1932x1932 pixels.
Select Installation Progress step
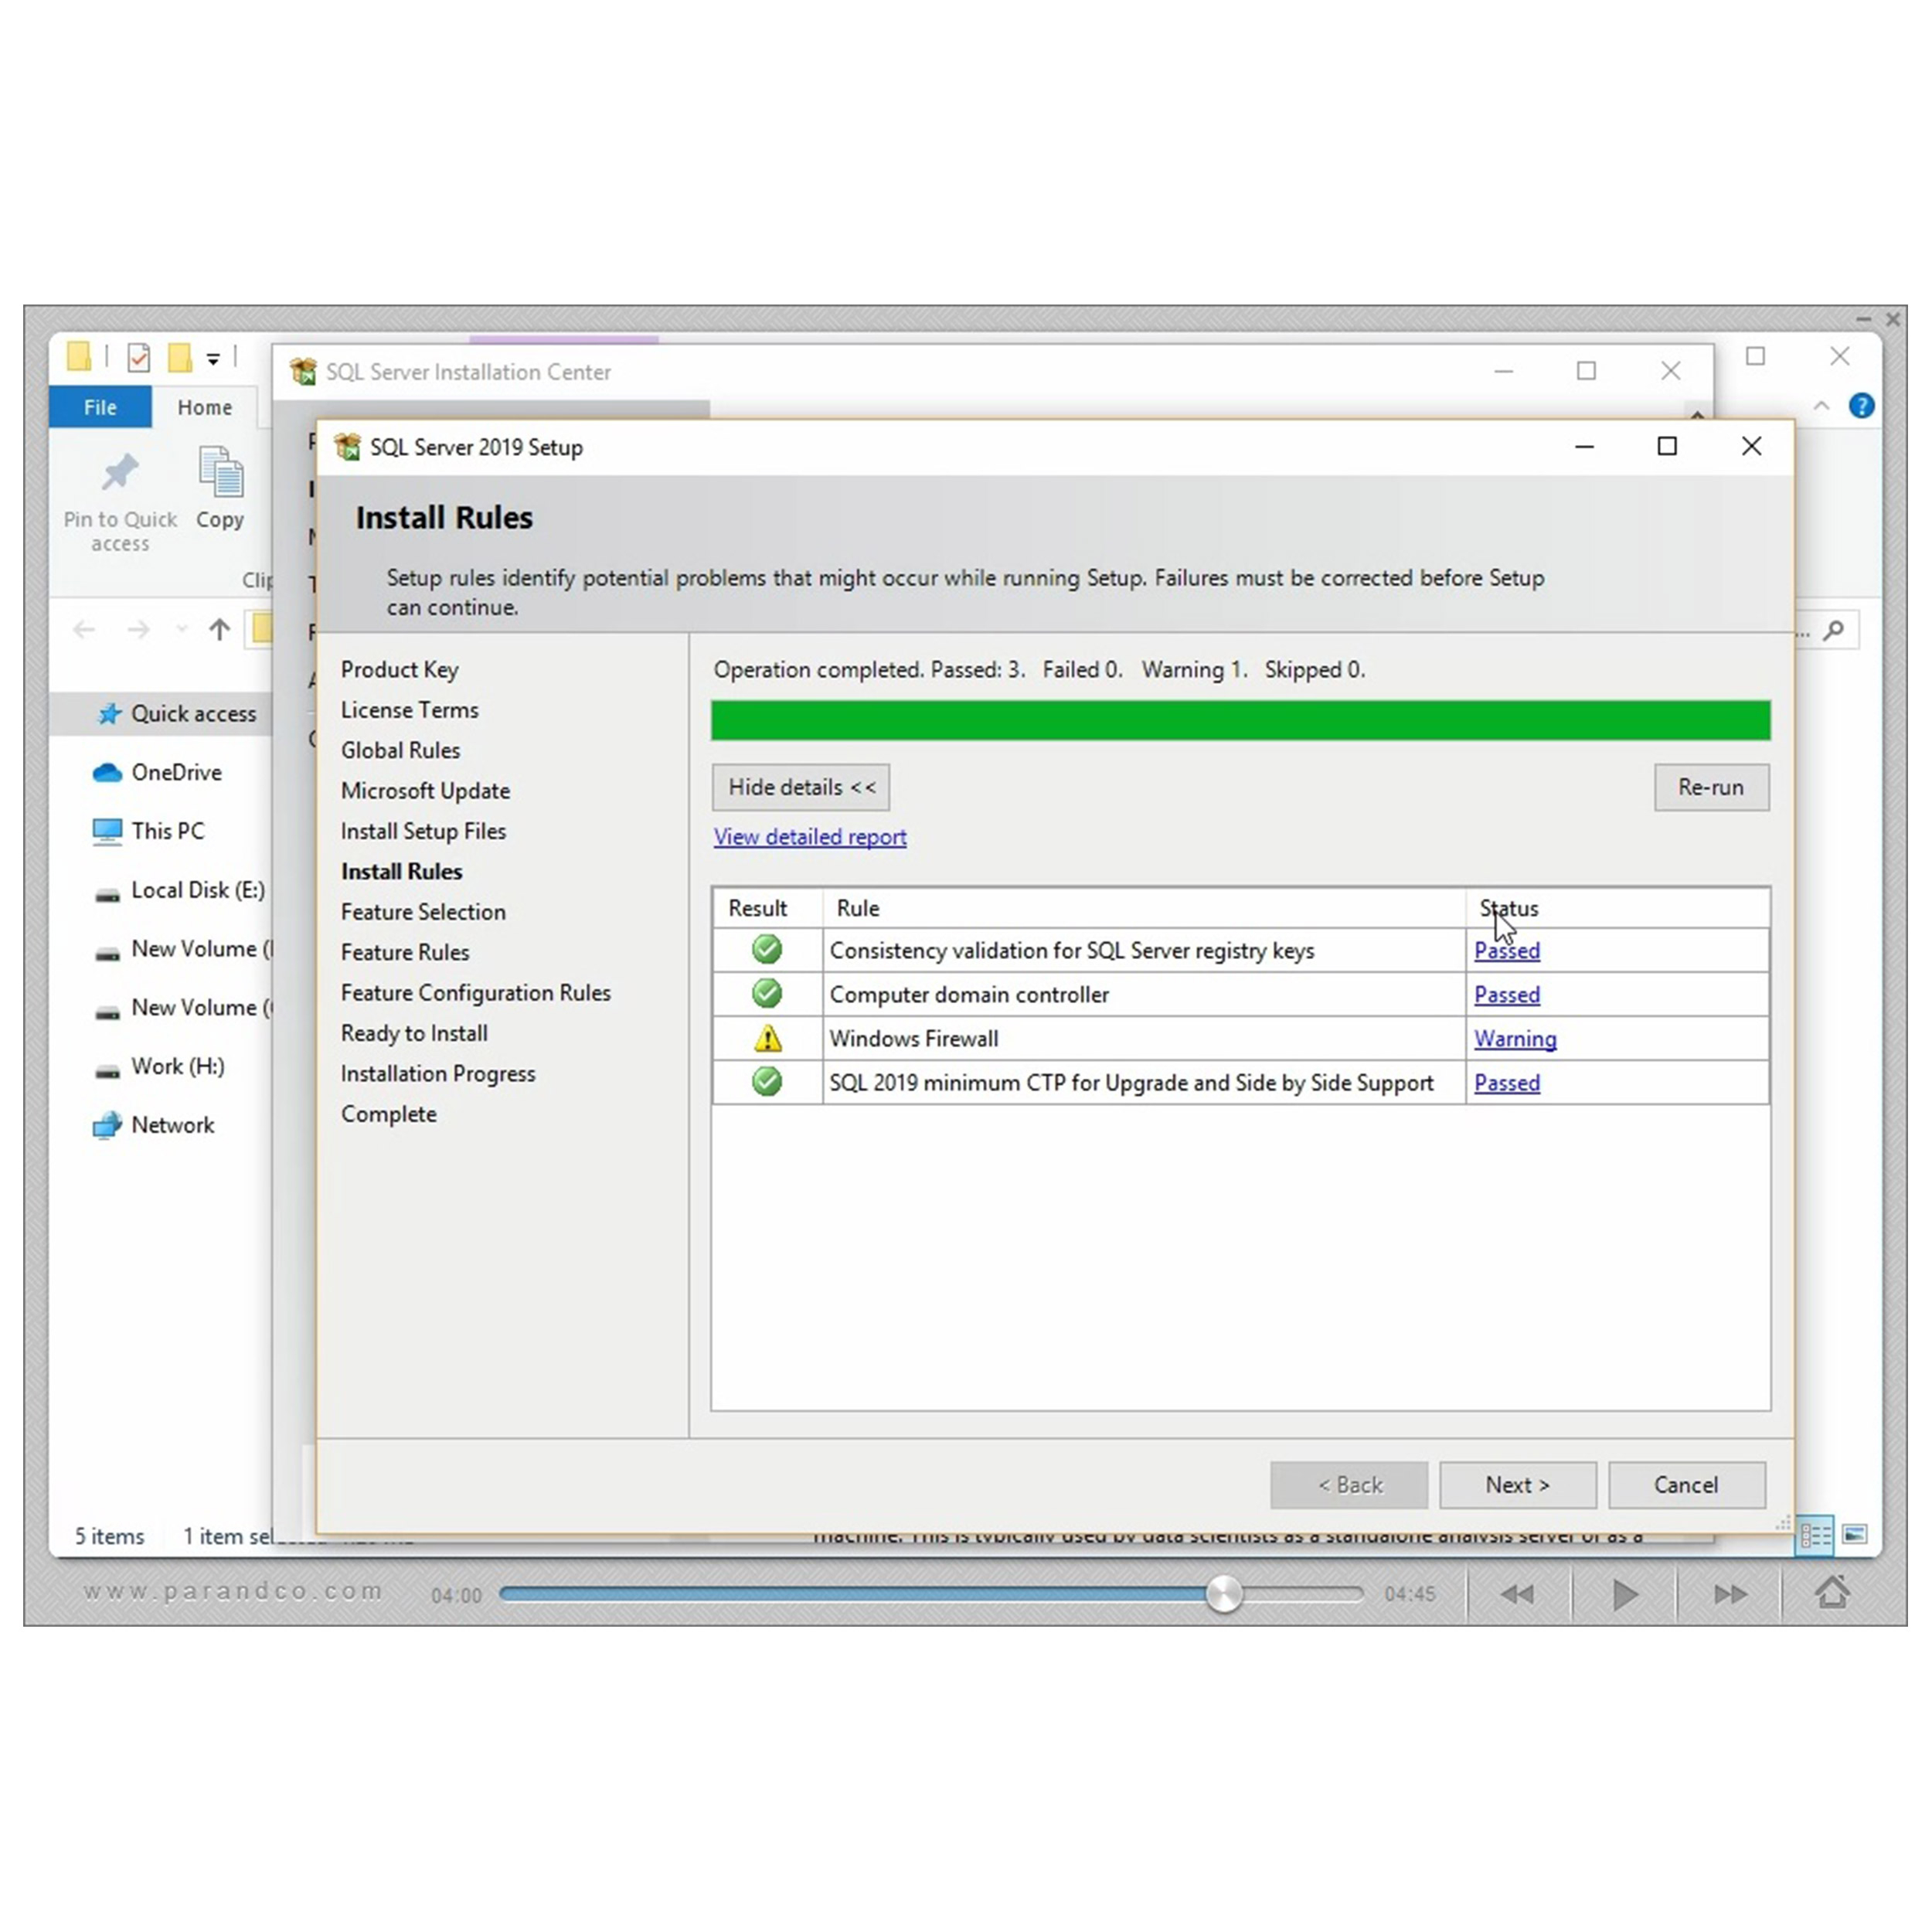point(438,1074)
